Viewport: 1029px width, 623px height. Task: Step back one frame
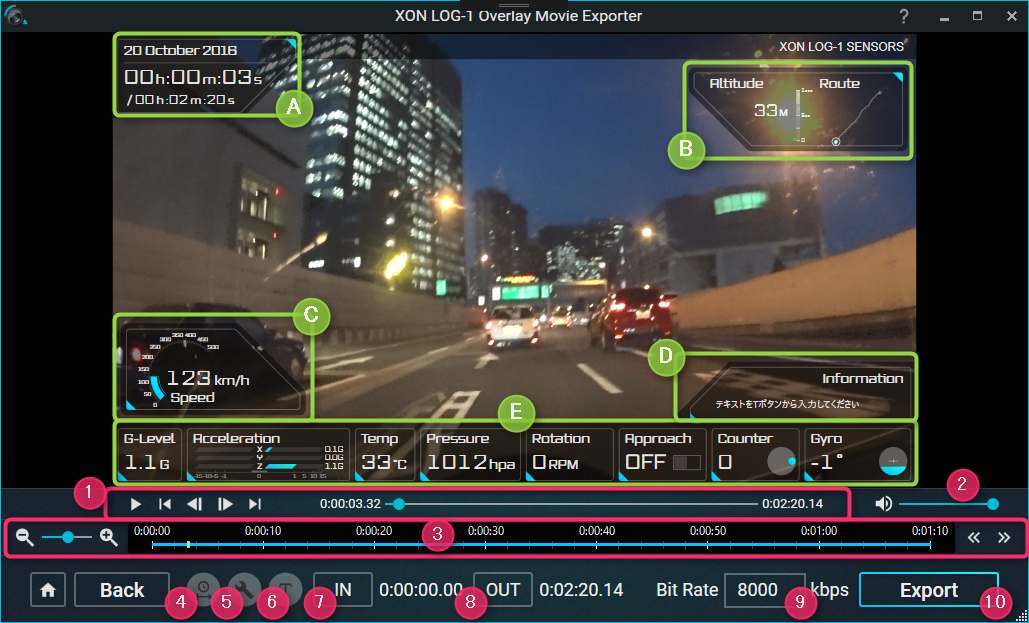195,504
